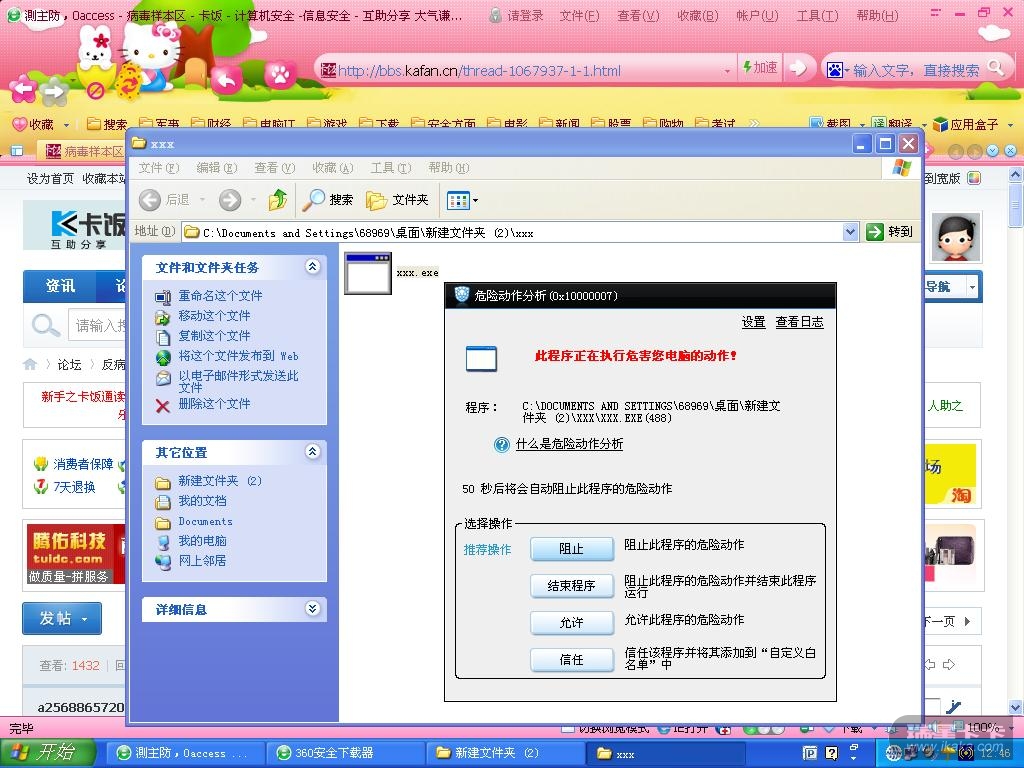The image size is (1024, 768).
Task: Open Settings (设置) link in danger dialog
Action: pos(754,322)
